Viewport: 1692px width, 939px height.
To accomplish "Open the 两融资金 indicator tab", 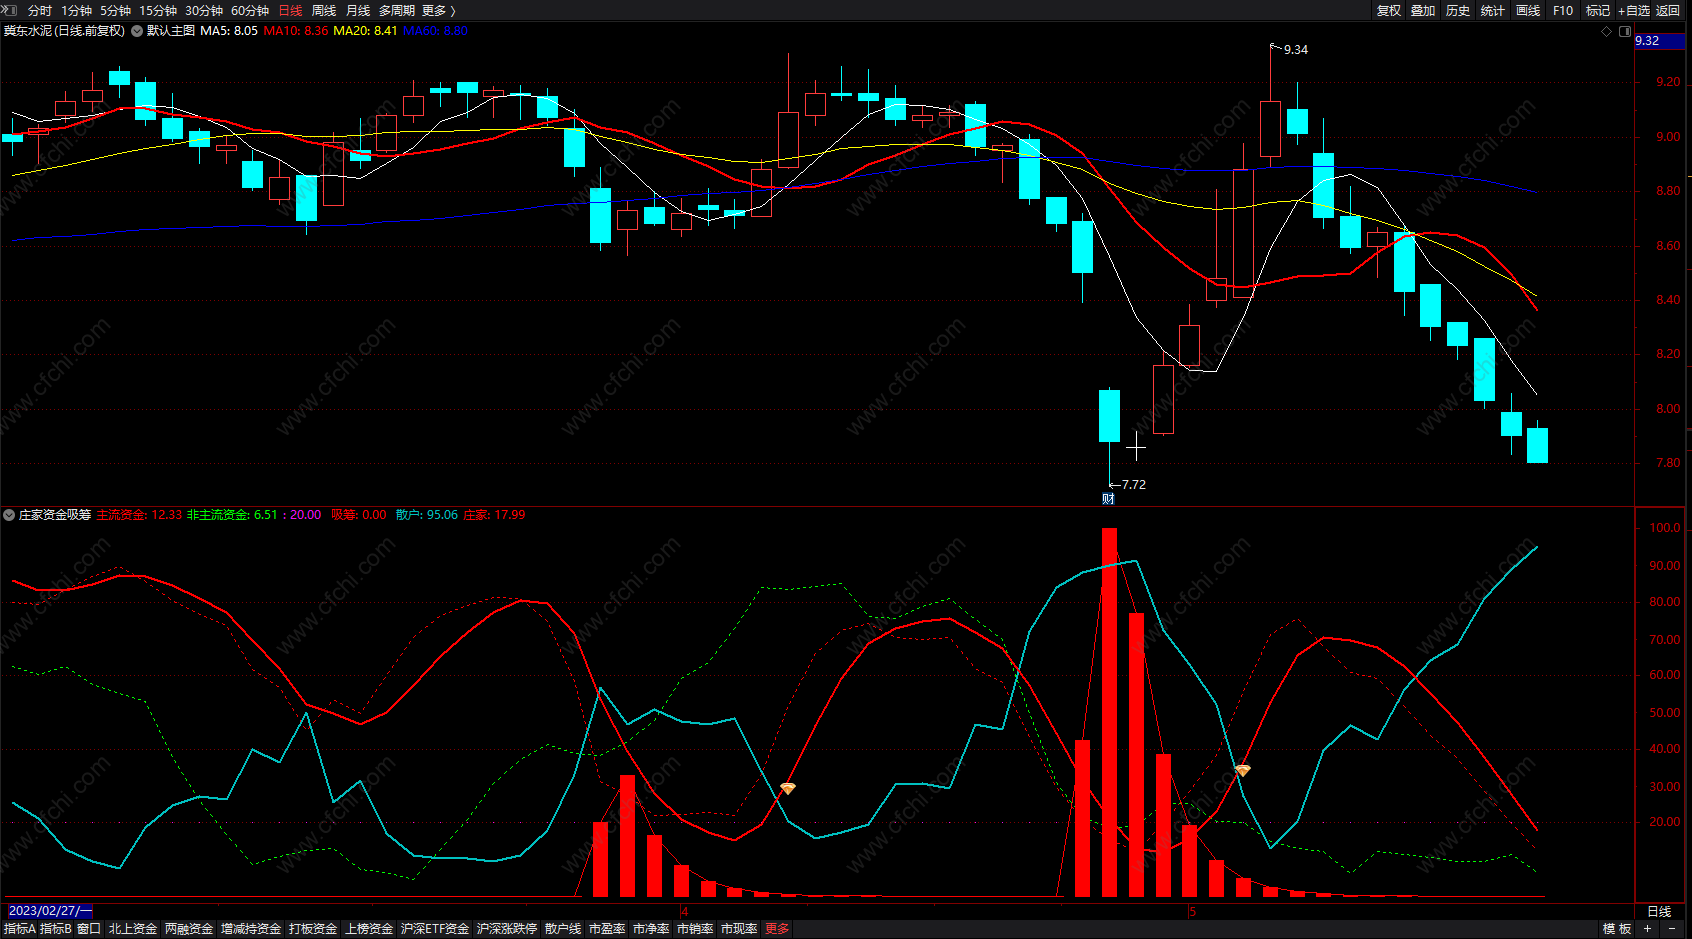I will (189, 929).
